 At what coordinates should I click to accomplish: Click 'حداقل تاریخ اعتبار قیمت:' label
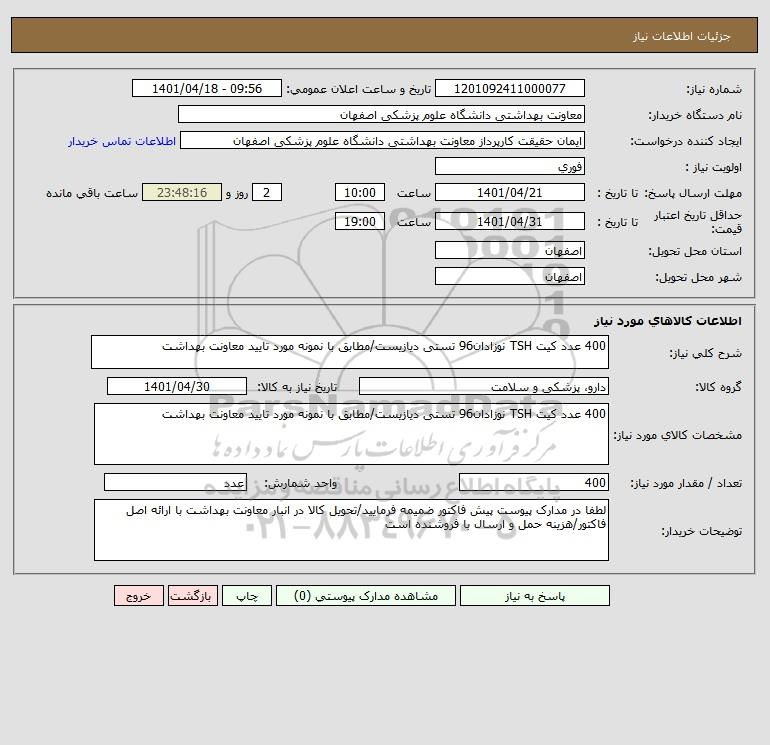pos(698,222)
